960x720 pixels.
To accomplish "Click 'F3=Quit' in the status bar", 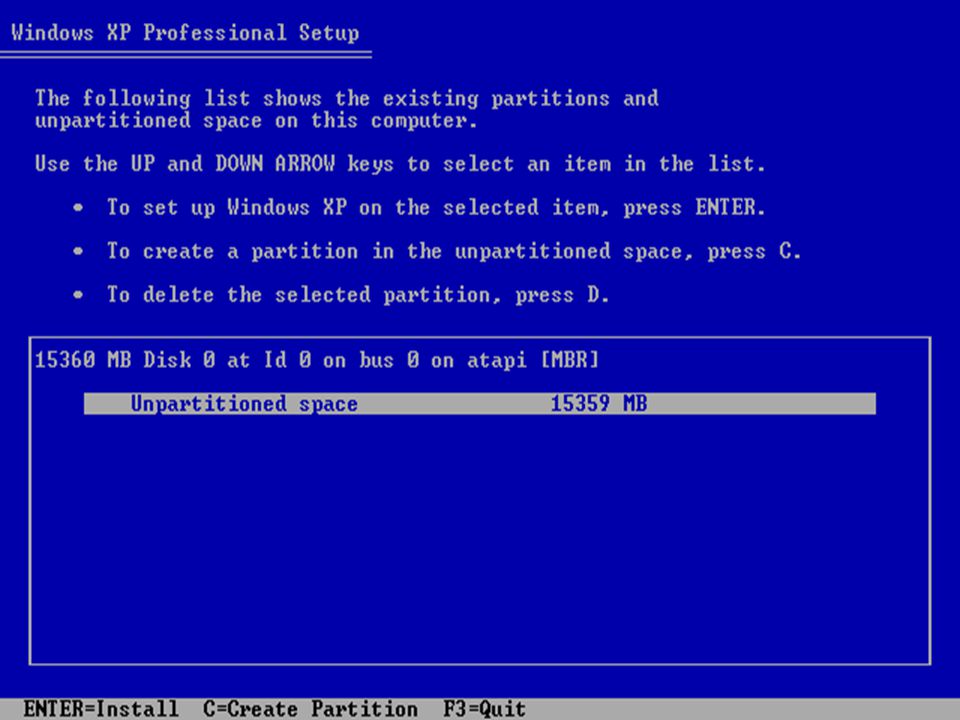I will point(484,709).
